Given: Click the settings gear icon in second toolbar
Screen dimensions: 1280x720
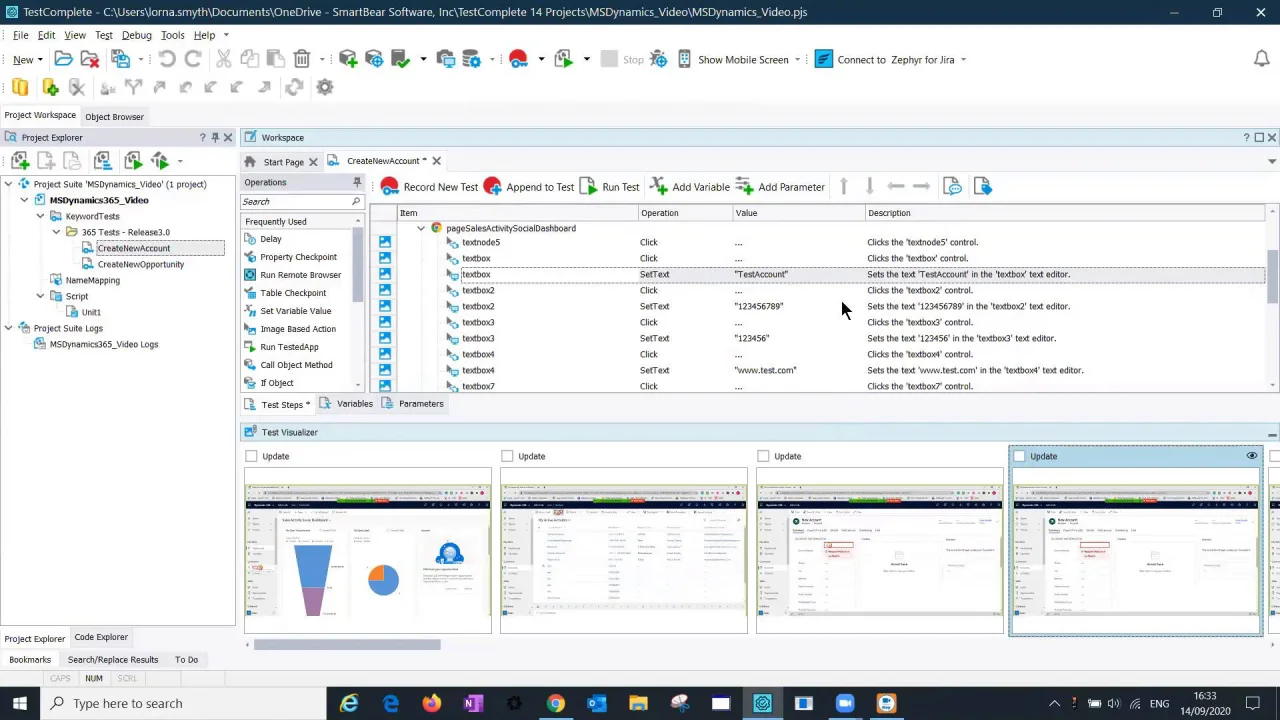Looking at the screenshot, I should (x=325, y=87).
